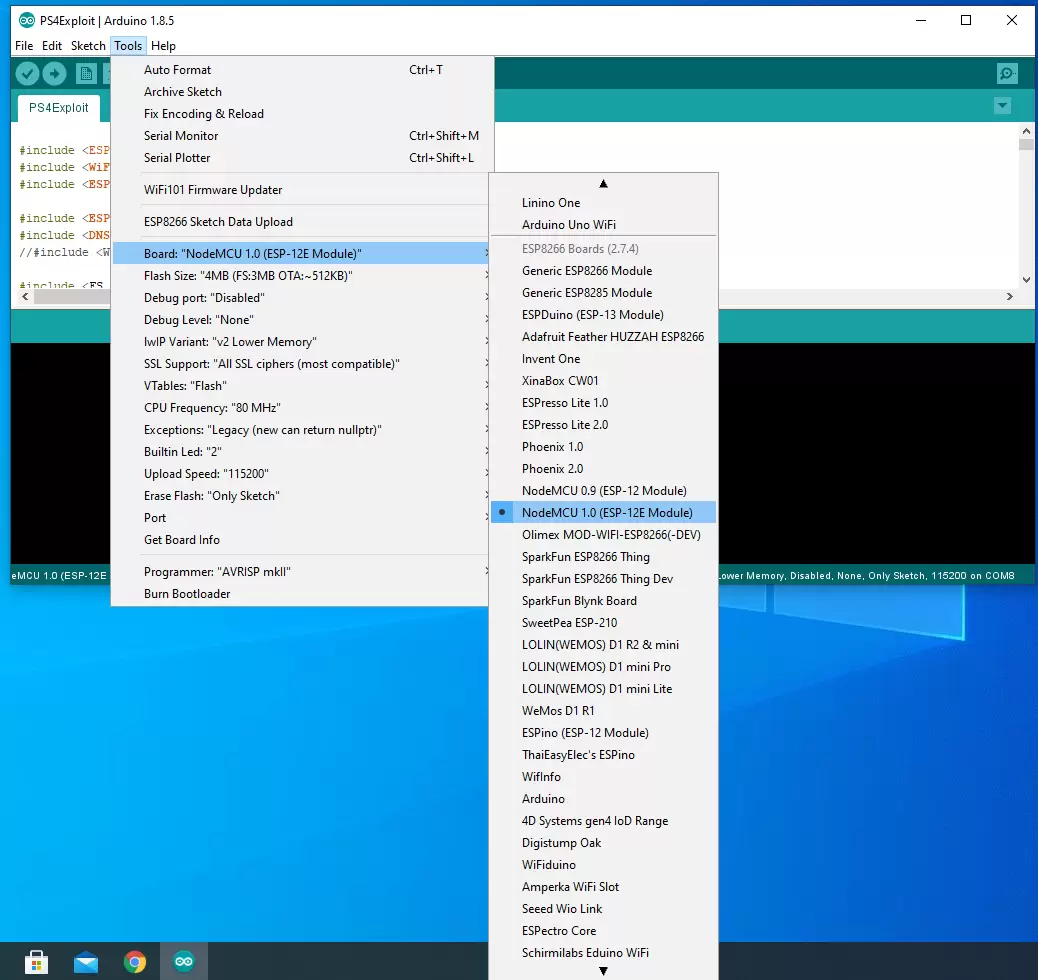
Task: Click Burn Bootloader
Action: coord(301,594)
